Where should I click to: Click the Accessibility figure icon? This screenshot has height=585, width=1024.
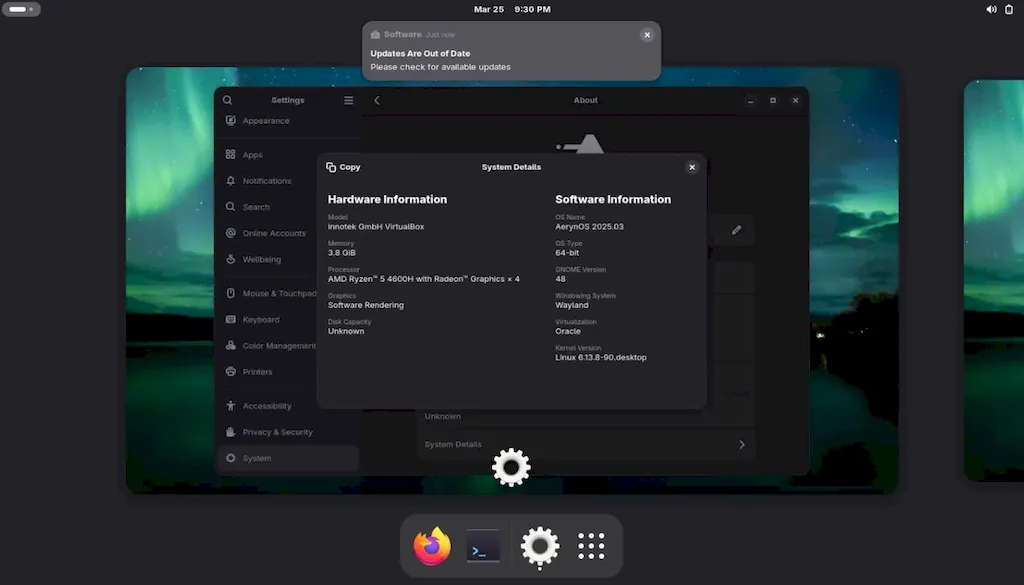point(231,406)
